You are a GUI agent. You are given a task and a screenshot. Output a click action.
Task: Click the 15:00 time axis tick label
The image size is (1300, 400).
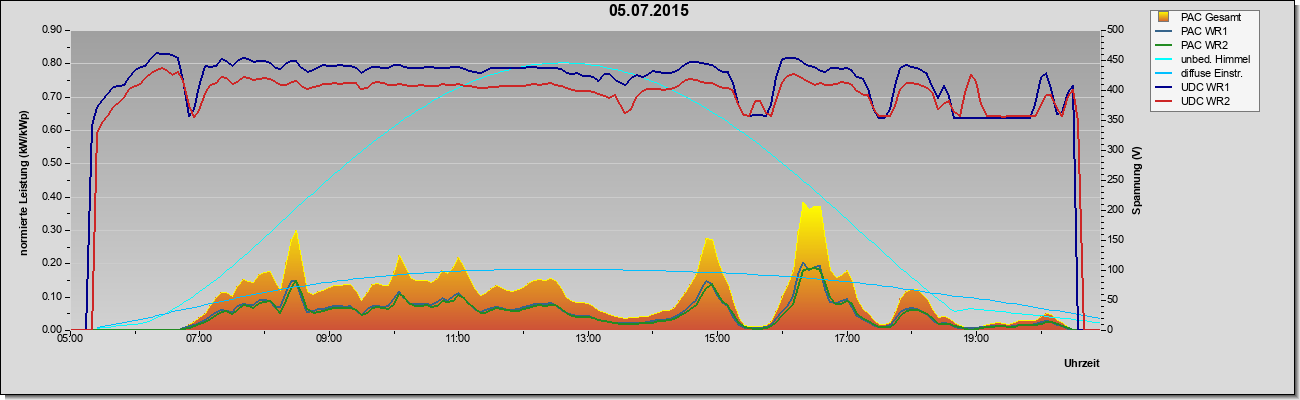pyautogui.click(x=718, y=339)
